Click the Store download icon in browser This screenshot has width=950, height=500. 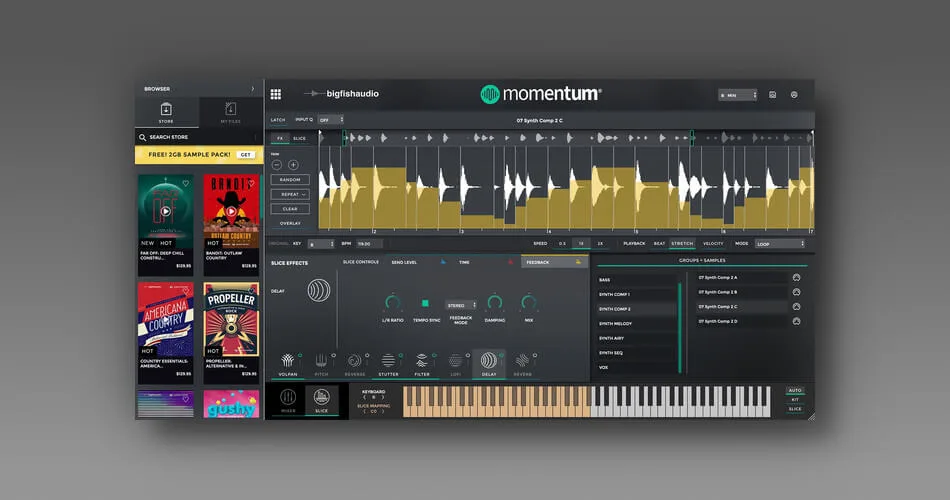pyautogui.click(x=166, y=109)
